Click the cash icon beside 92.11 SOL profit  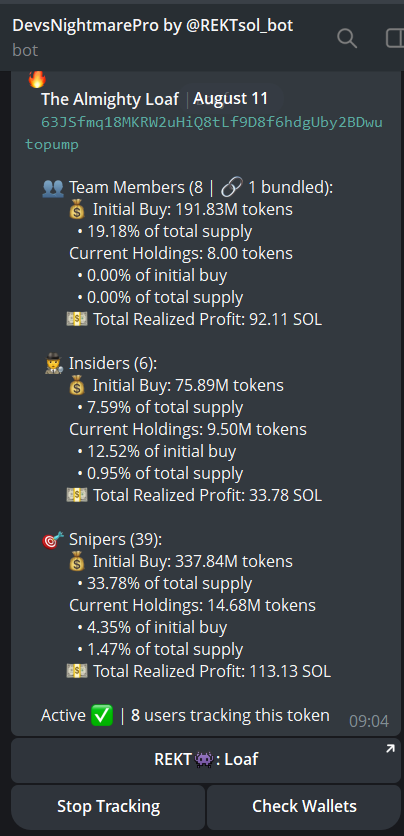[77, 319]
